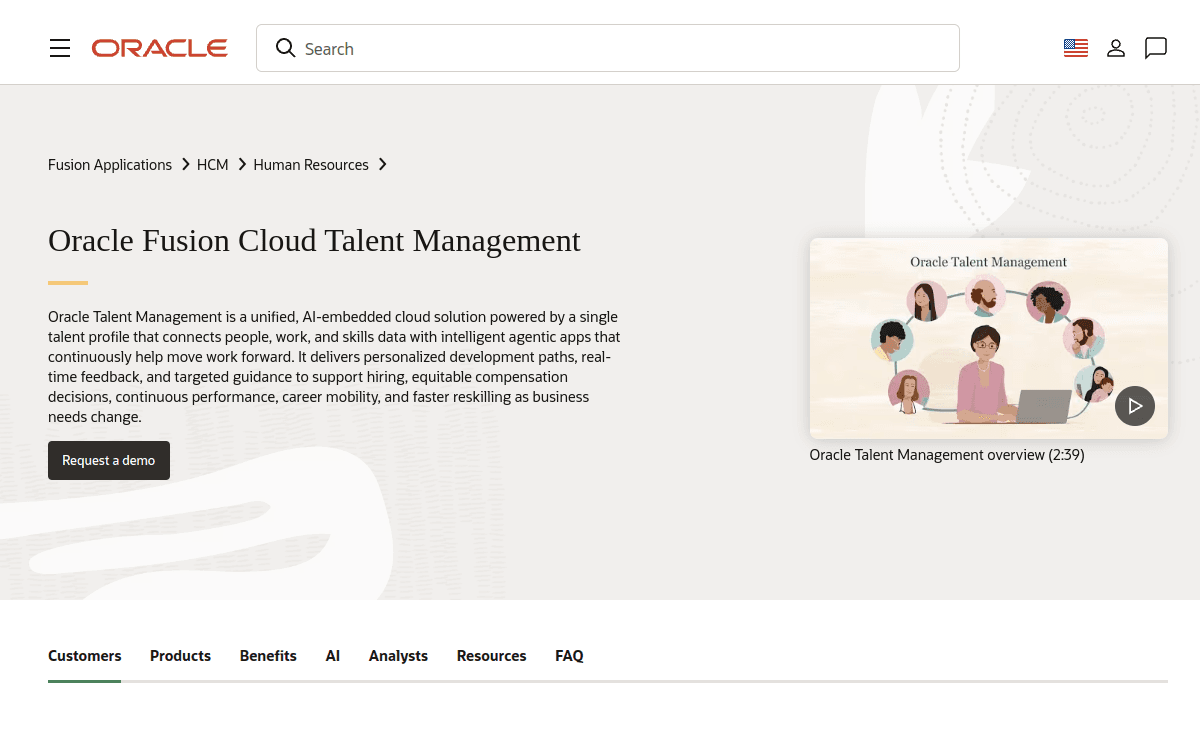The height and width of the screenshot is (750, 1200).
Task: Open the Oracle Talent Management video thumbnail
Action: (x=989, y=338)
